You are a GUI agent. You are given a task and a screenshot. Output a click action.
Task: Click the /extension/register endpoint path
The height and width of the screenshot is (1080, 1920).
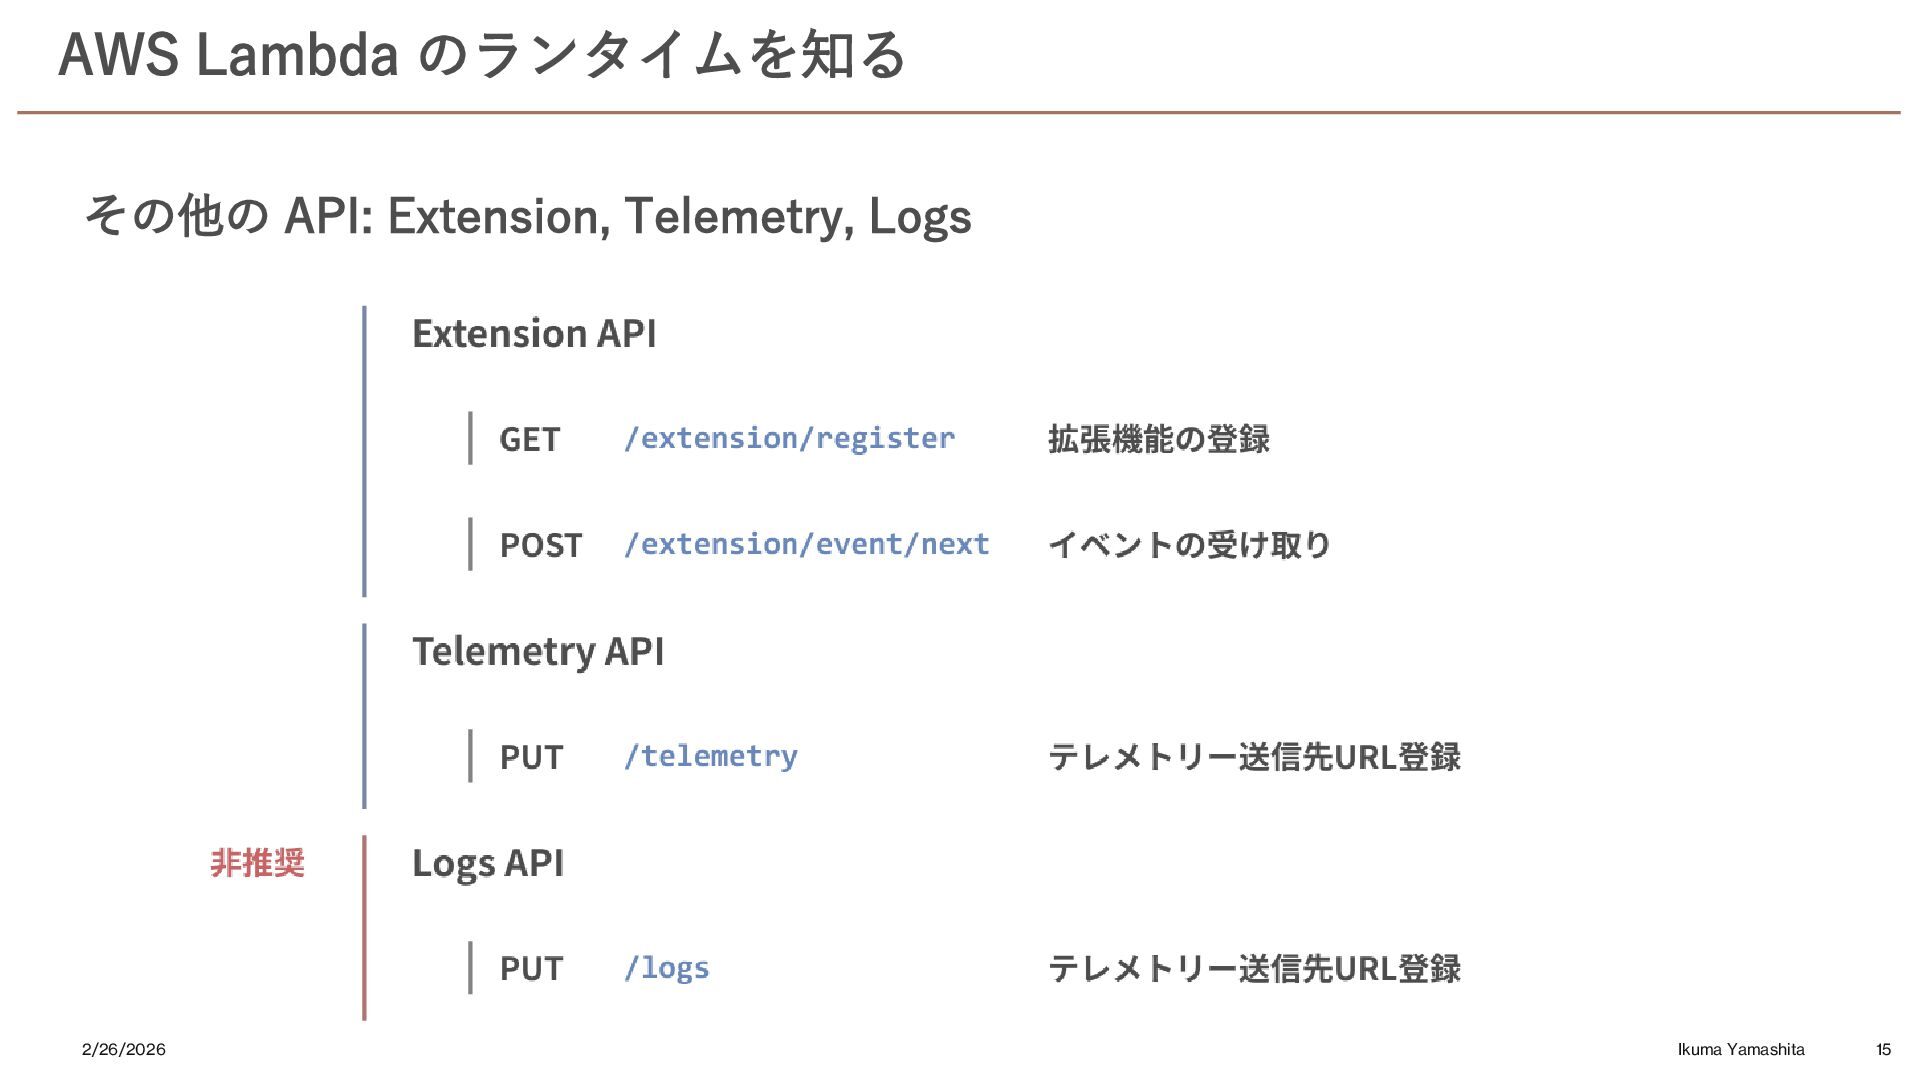[x=789, y=438]
